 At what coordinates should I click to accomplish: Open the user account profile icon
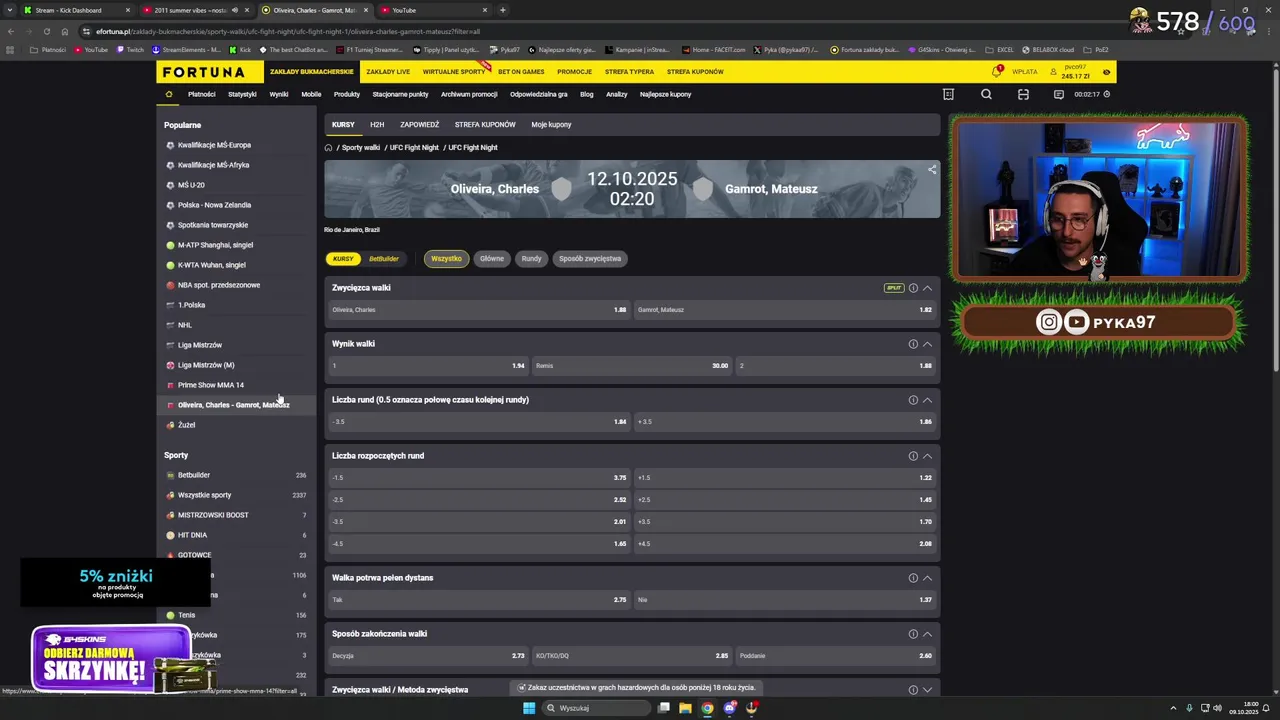tap(1054, 72)
